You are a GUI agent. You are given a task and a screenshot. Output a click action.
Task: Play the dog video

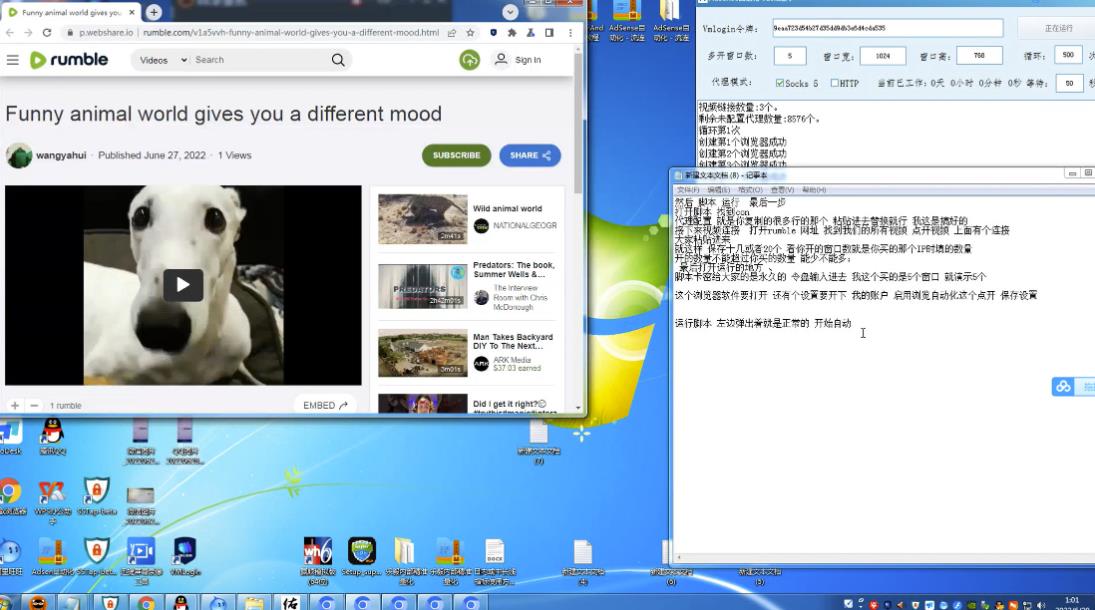click(x=183, y=285)
